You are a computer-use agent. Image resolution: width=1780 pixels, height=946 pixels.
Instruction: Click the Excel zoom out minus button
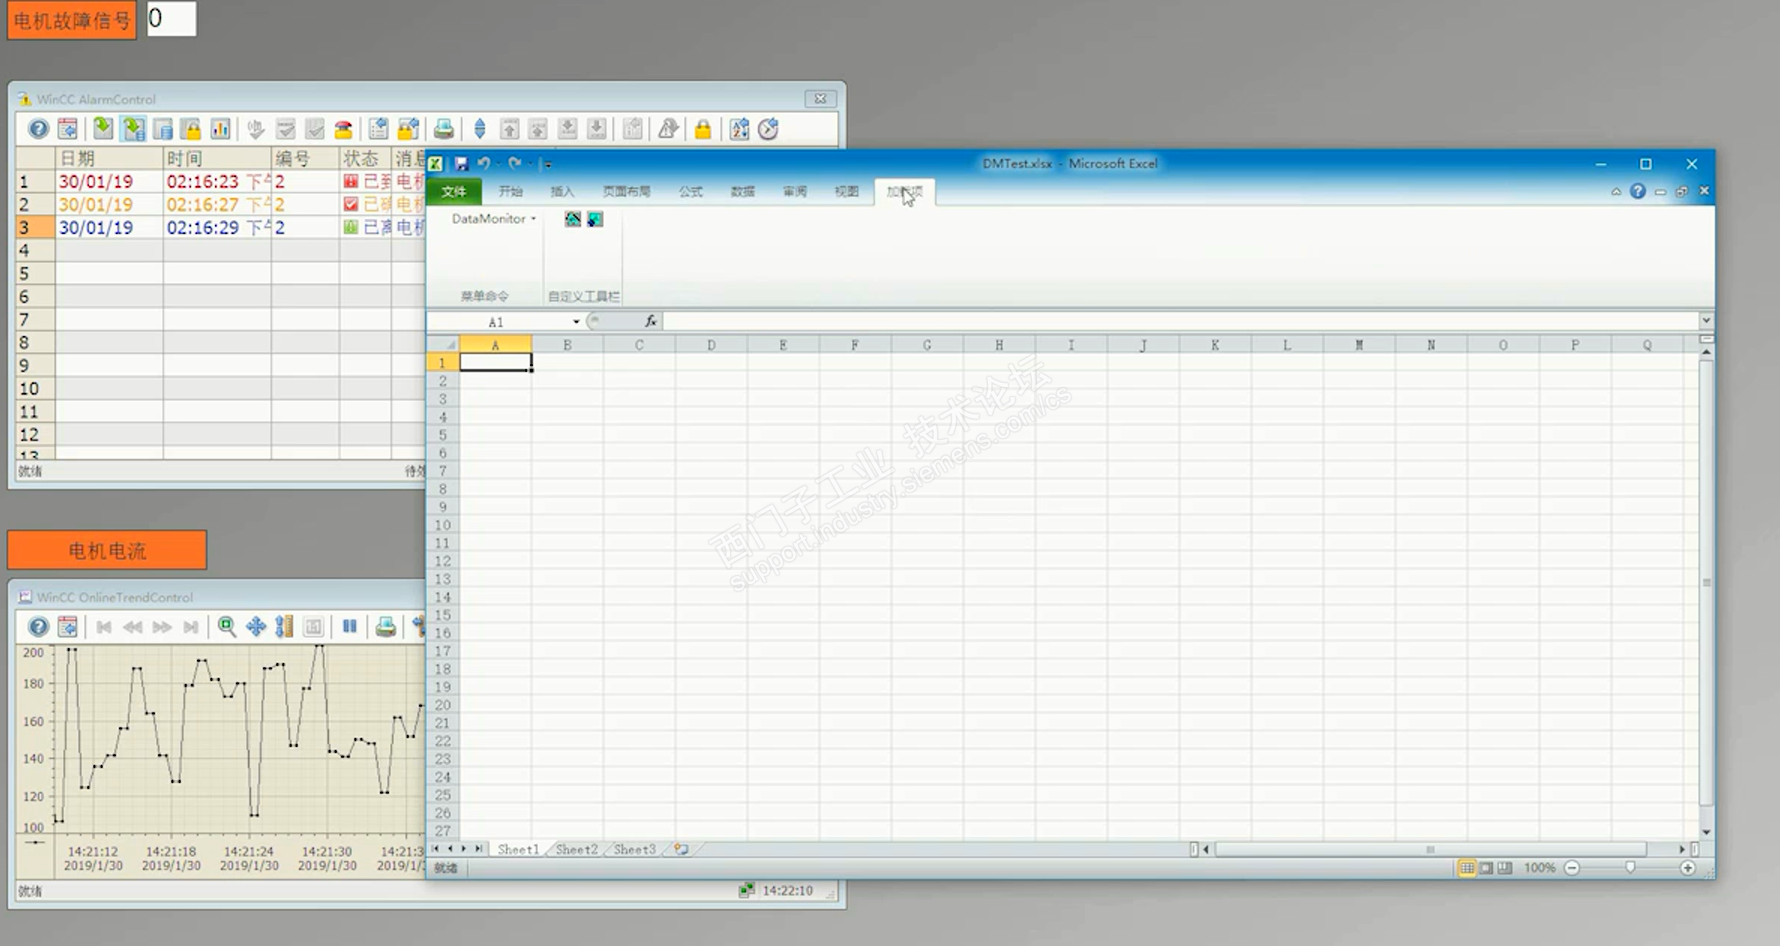pyautogui.click(x=1572, y=868)
